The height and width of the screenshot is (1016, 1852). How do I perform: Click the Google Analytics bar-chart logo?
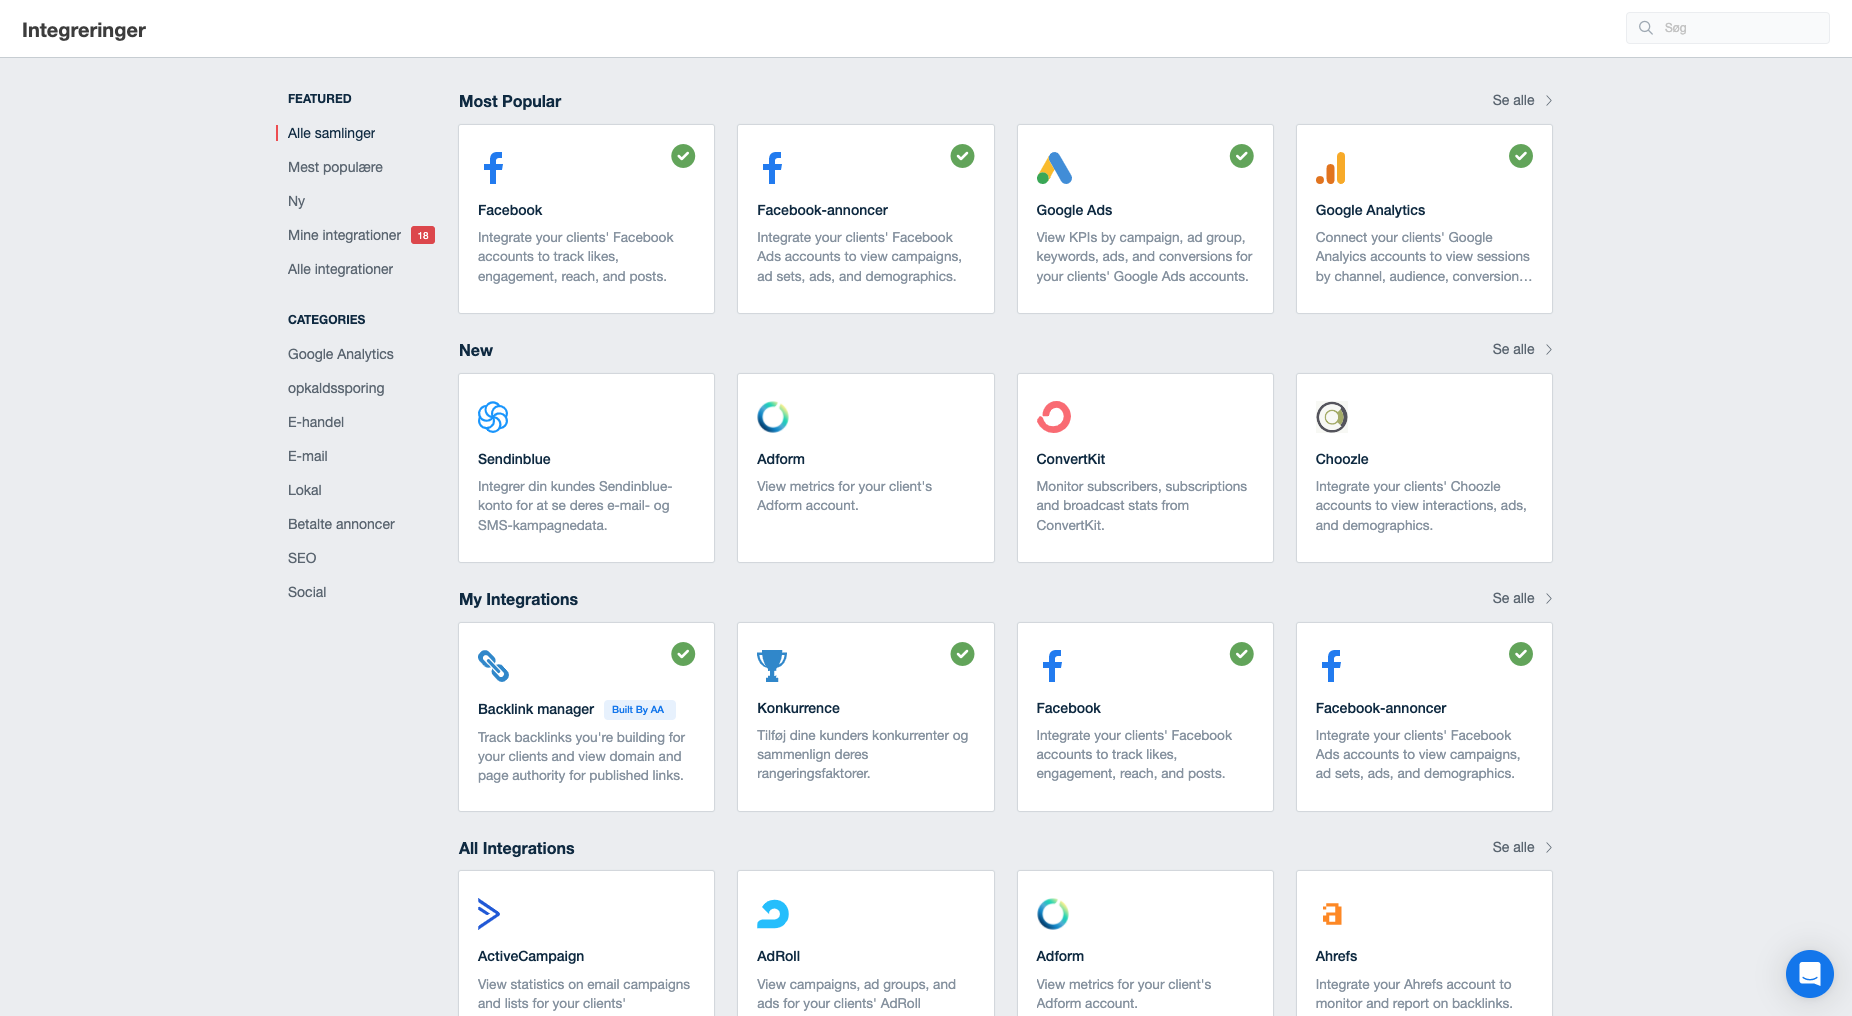(x=1331, y=168)
